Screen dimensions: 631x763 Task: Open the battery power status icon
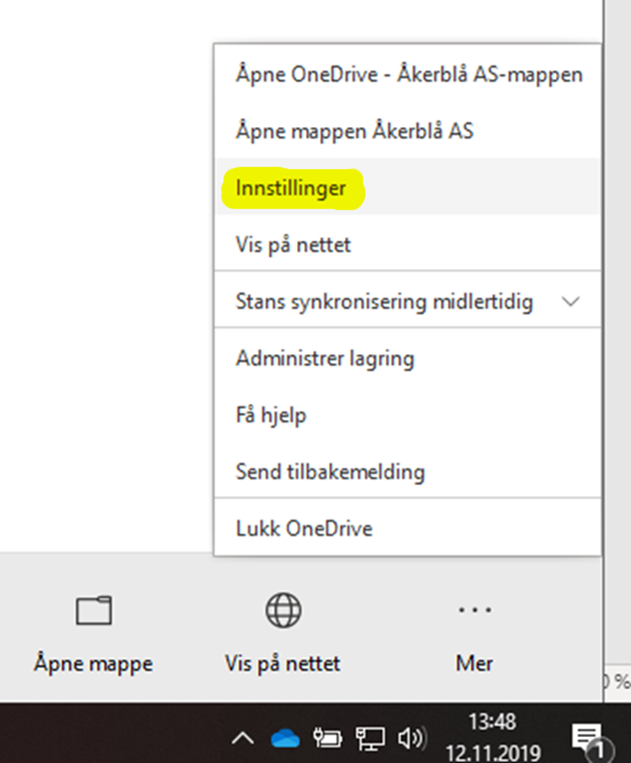[328, 740]
